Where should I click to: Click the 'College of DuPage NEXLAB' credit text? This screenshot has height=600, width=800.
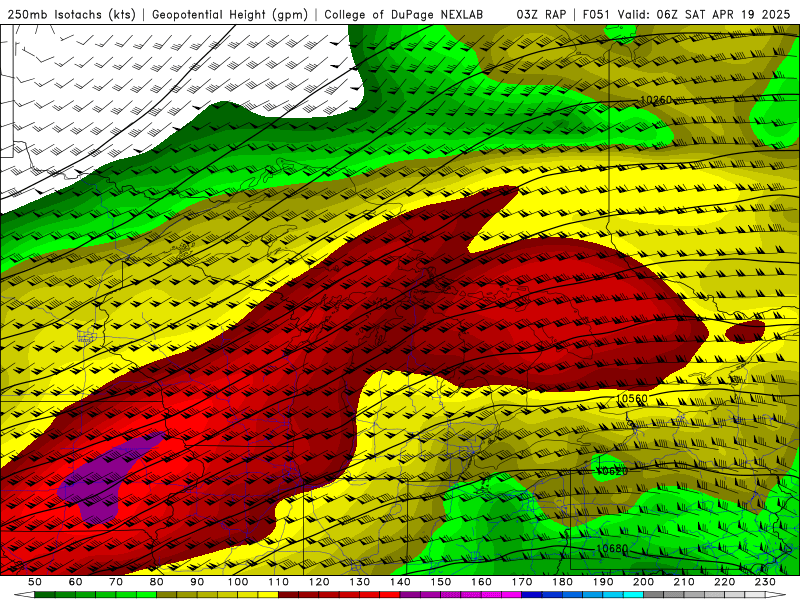404,14
